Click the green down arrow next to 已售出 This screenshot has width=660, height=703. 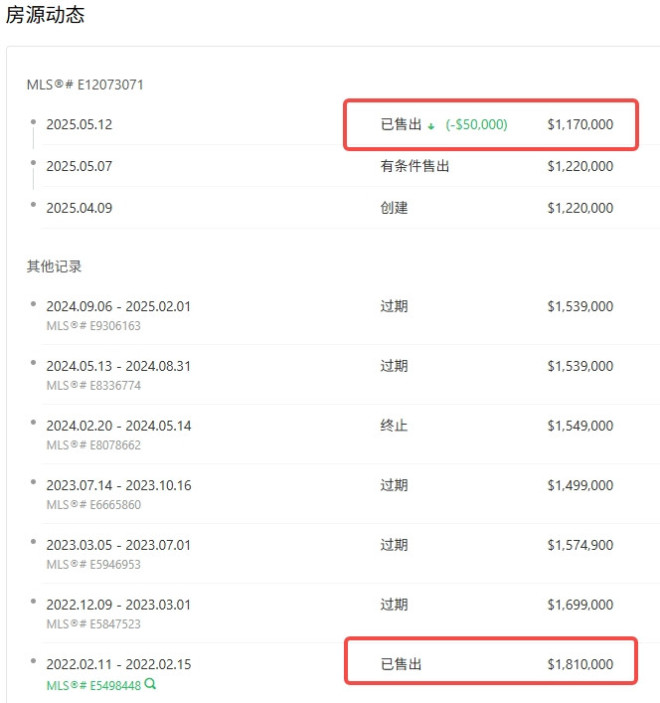click(431, 126)
